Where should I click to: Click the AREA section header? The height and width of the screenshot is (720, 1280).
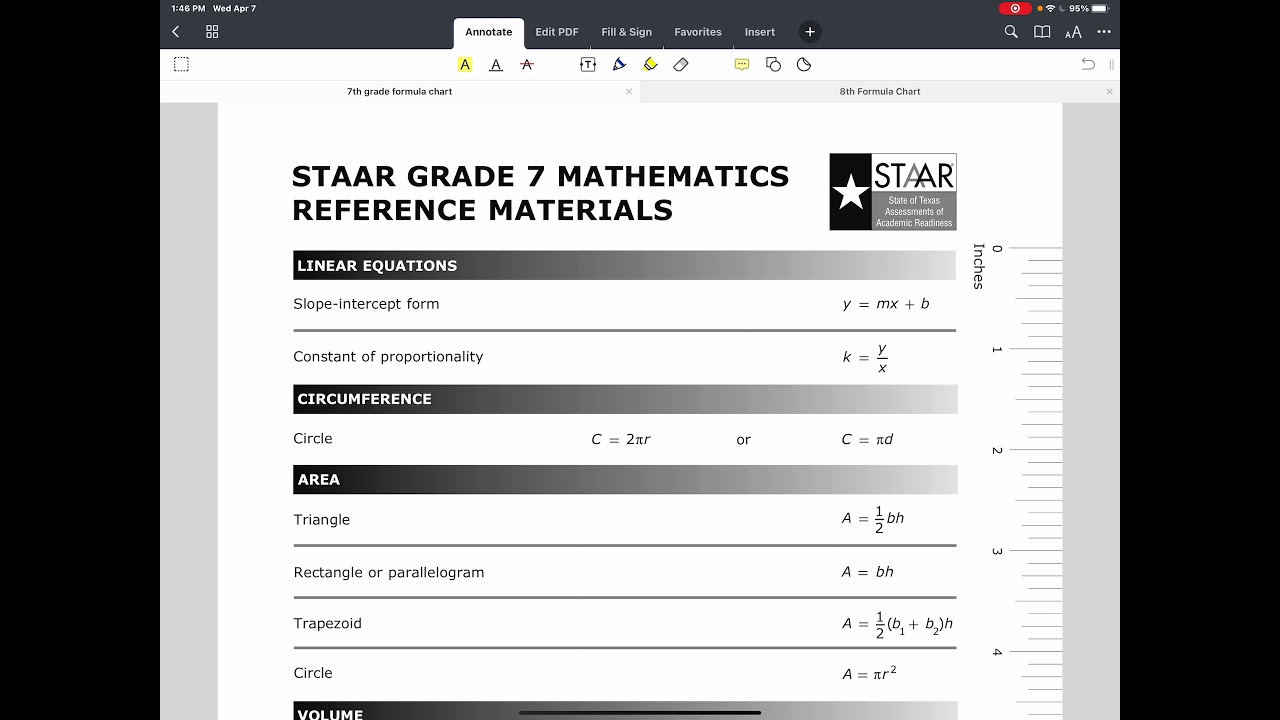tap(625, 479)
